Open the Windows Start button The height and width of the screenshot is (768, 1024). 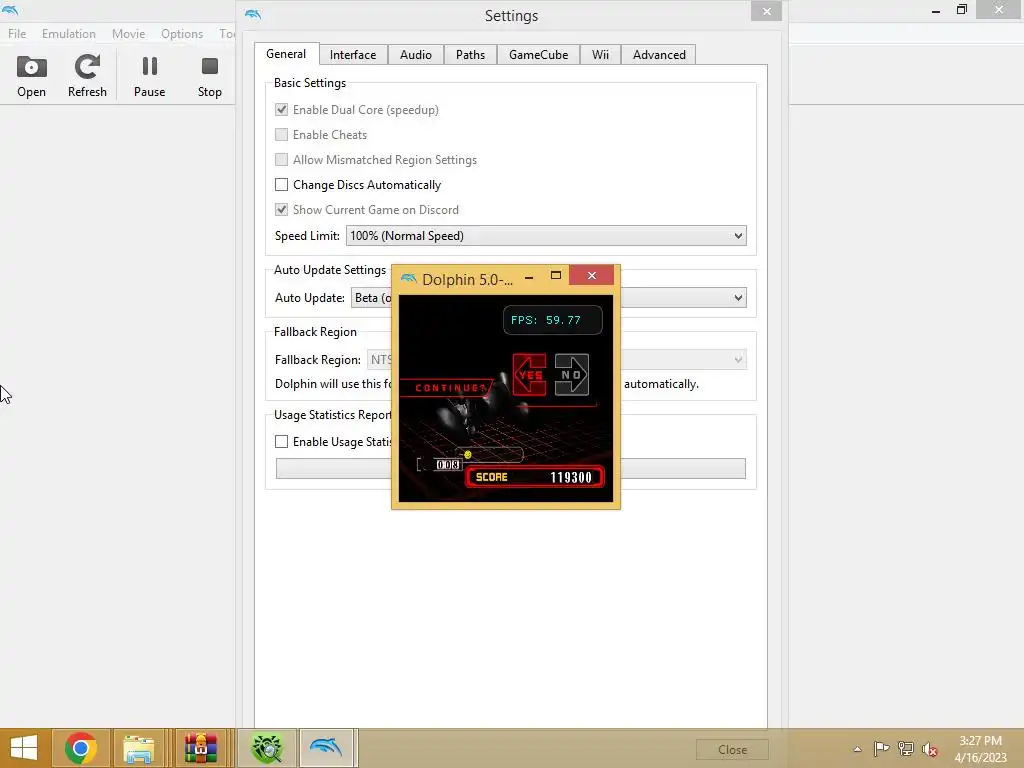click(24, 748)
